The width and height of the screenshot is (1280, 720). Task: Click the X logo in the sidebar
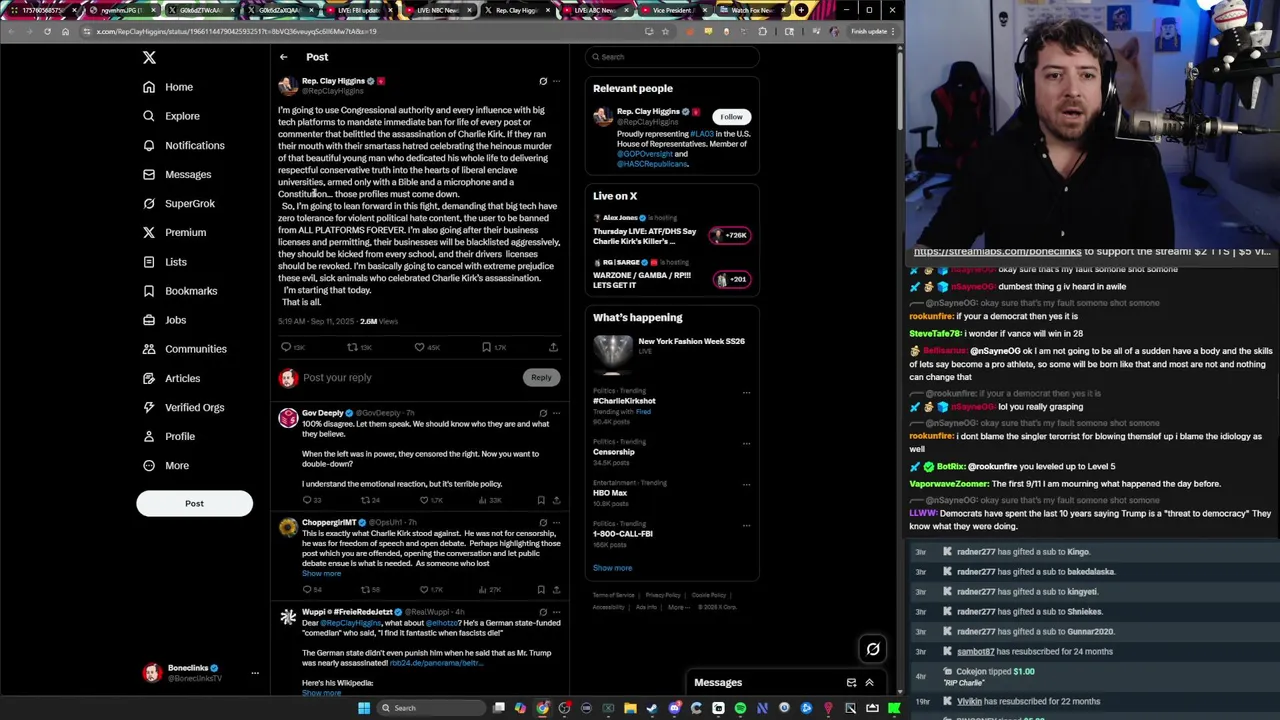(149, 58)
